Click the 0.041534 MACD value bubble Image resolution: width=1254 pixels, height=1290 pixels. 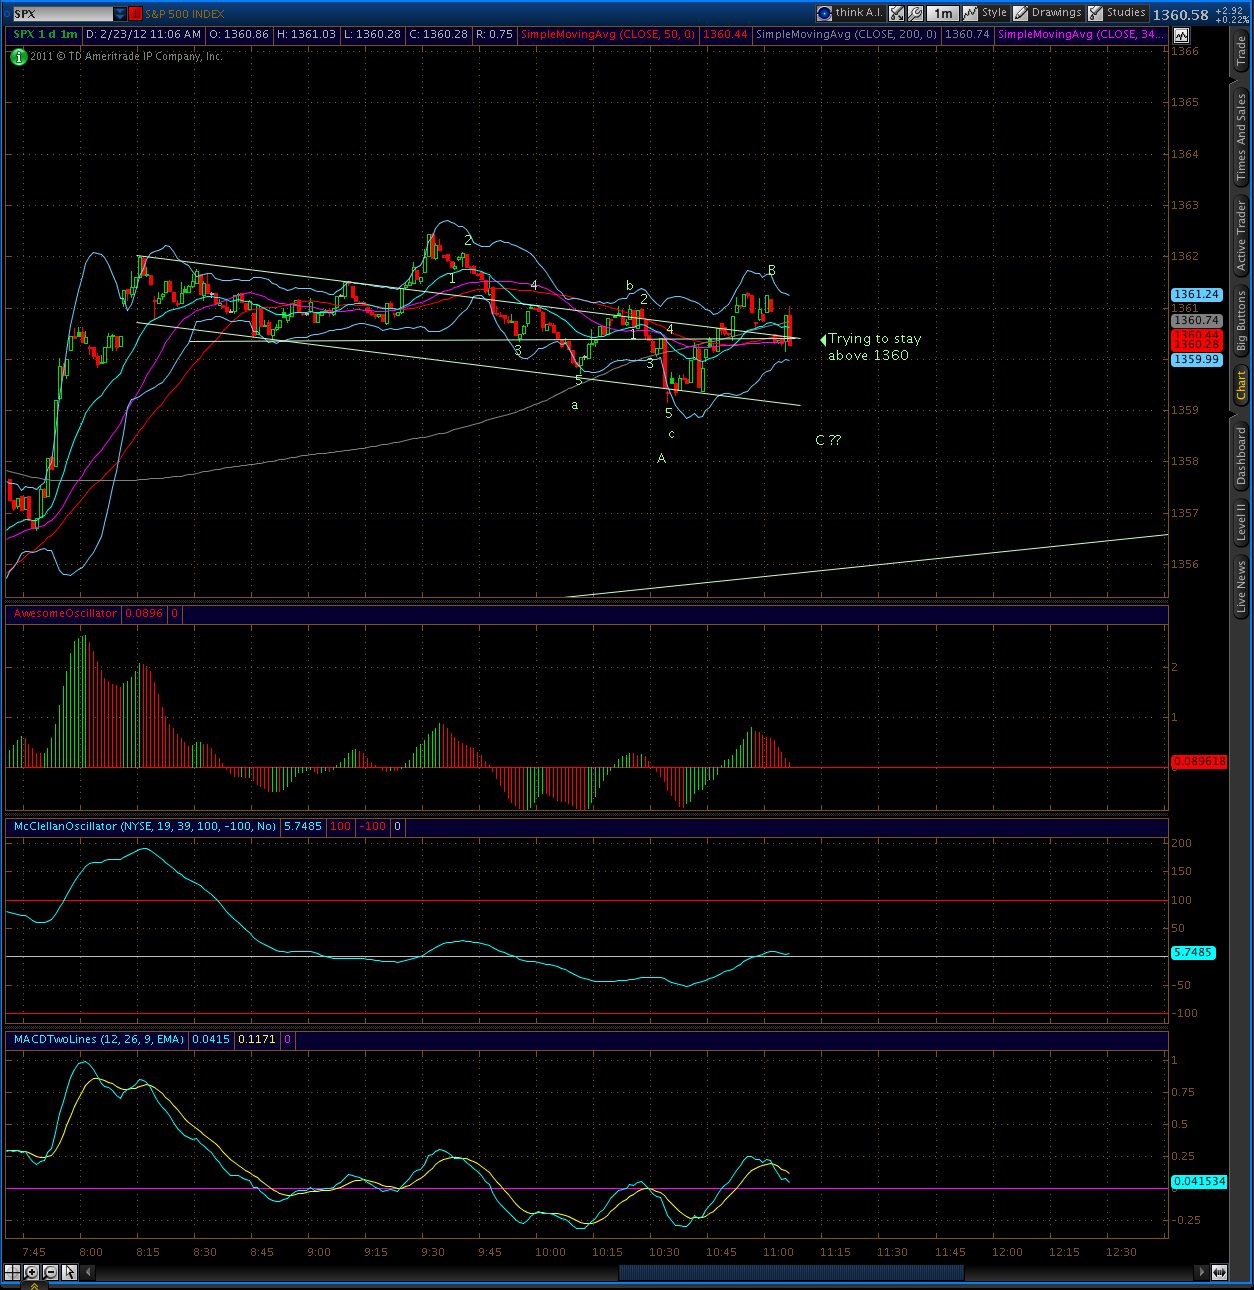point(1198,1182)
